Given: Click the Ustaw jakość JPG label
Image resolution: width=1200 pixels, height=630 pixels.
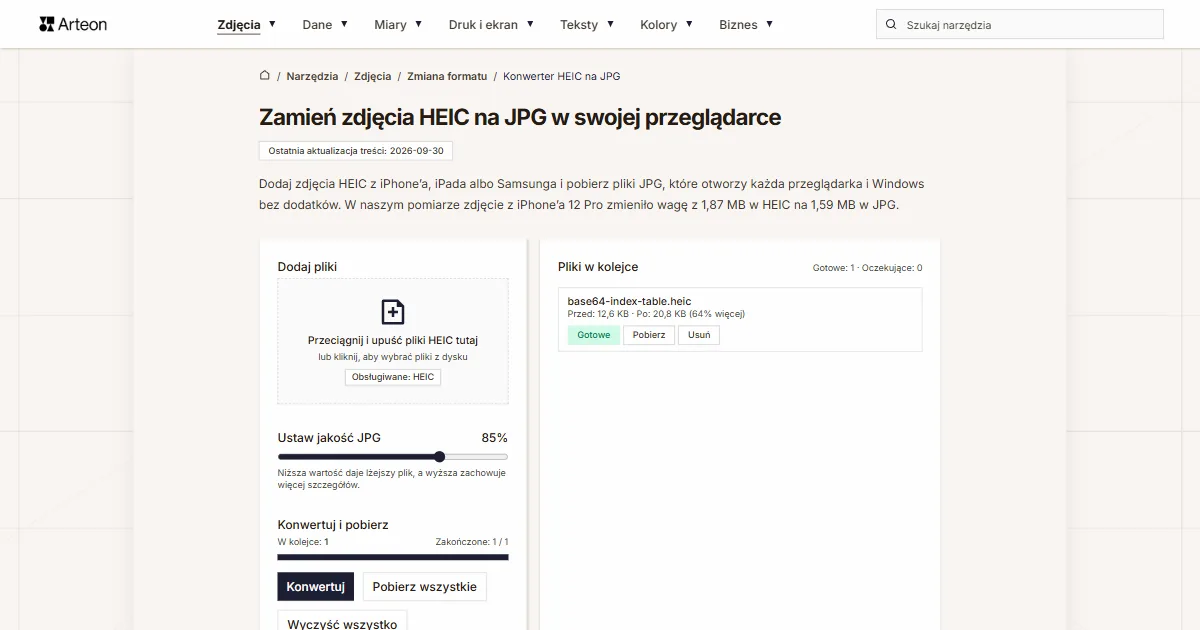Looking at the screenshot, I should pyautogui.click(x=329, y=438).
